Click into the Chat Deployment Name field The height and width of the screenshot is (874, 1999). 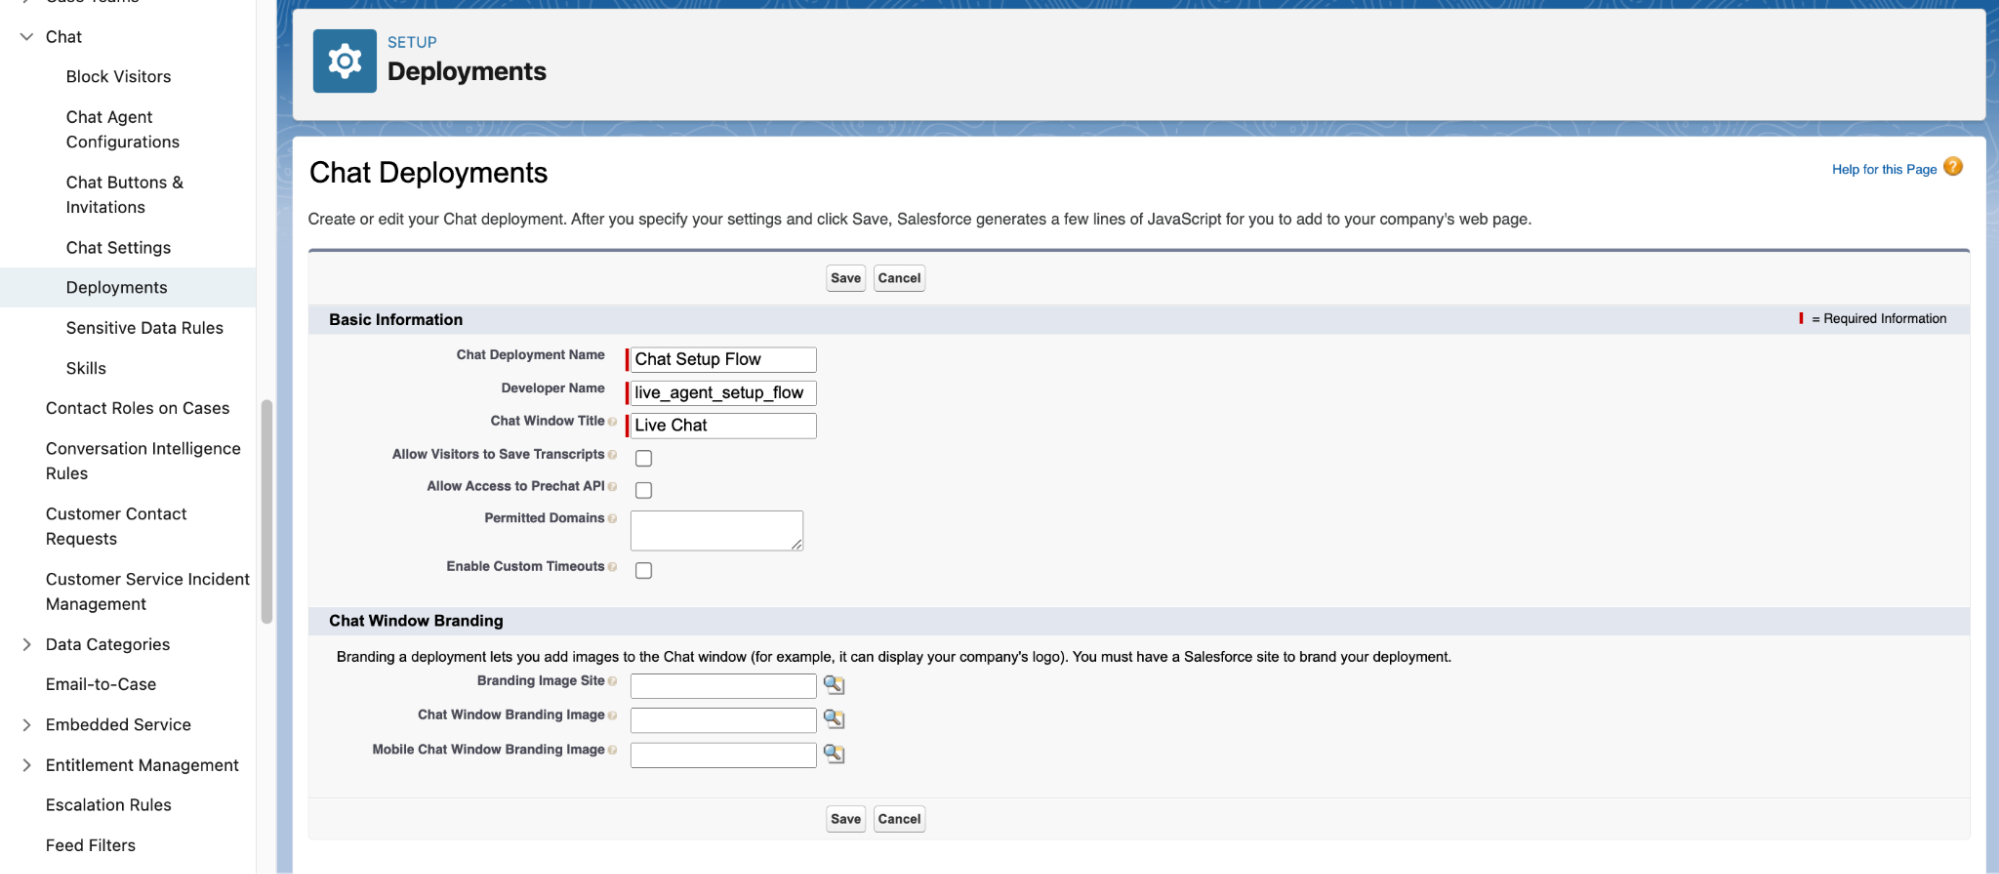coord(722,359)
